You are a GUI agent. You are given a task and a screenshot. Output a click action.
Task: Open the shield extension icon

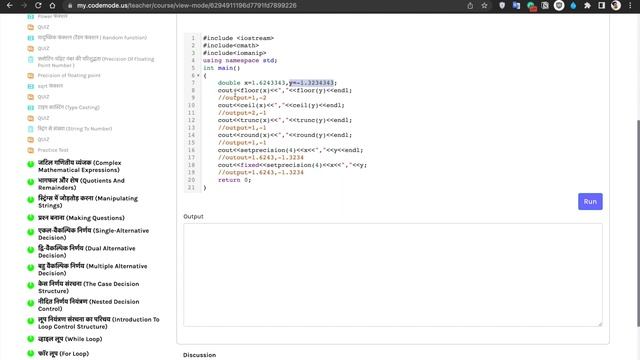pyautogui.click(x=502, y=6)
